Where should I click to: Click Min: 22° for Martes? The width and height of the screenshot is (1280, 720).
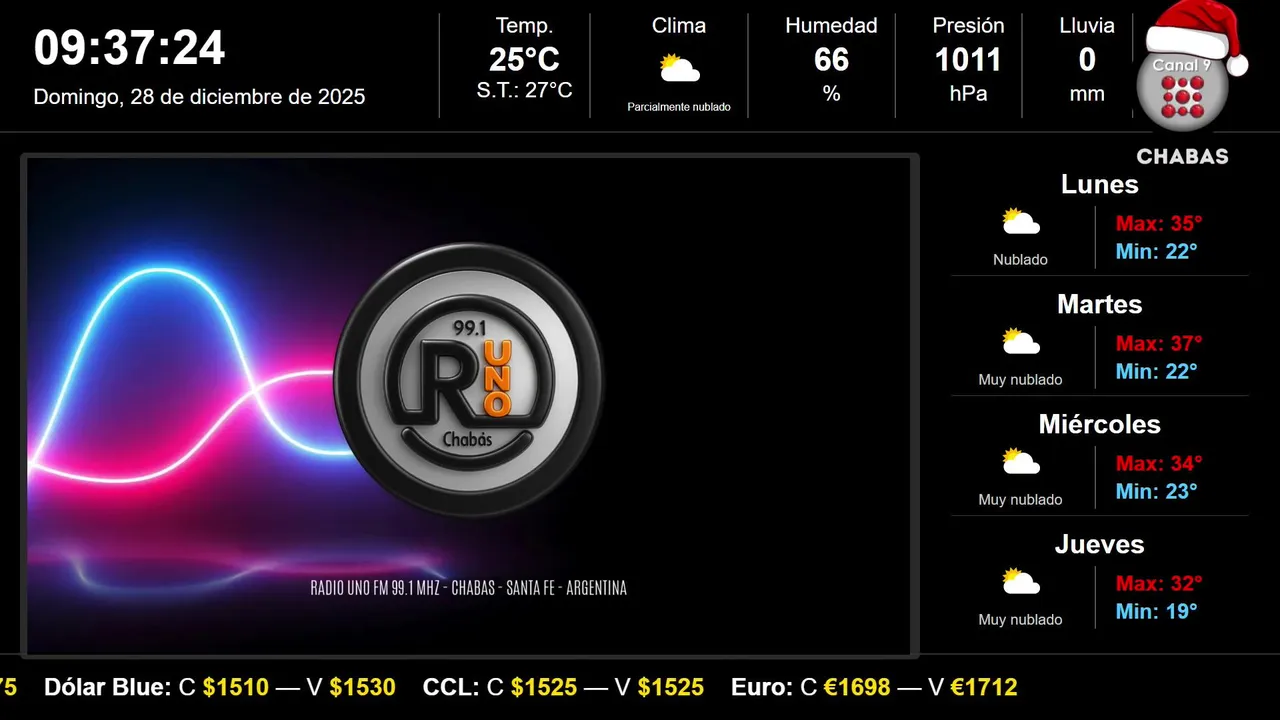pyautogui.click(x=1156, y=372)
